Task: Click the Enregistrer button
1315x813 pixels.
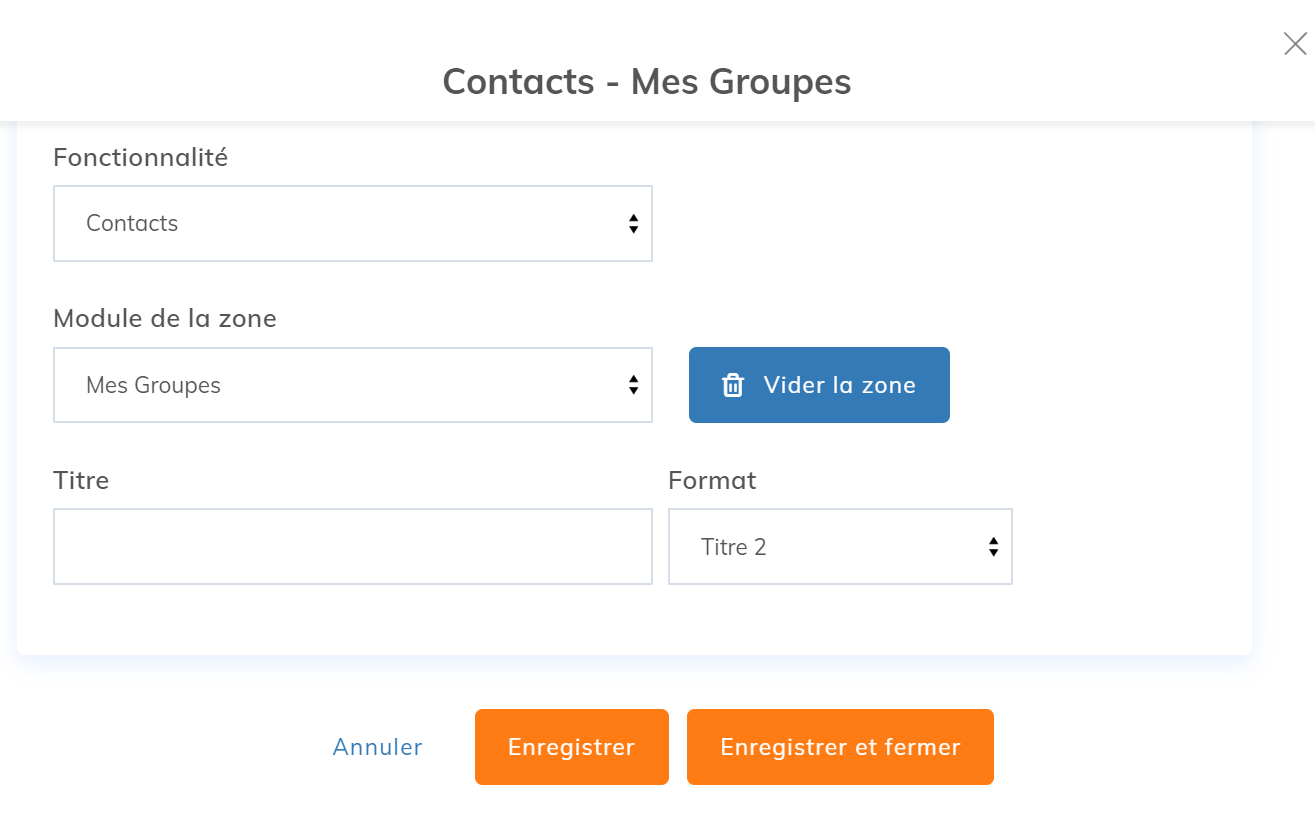Action: (571, 747)
